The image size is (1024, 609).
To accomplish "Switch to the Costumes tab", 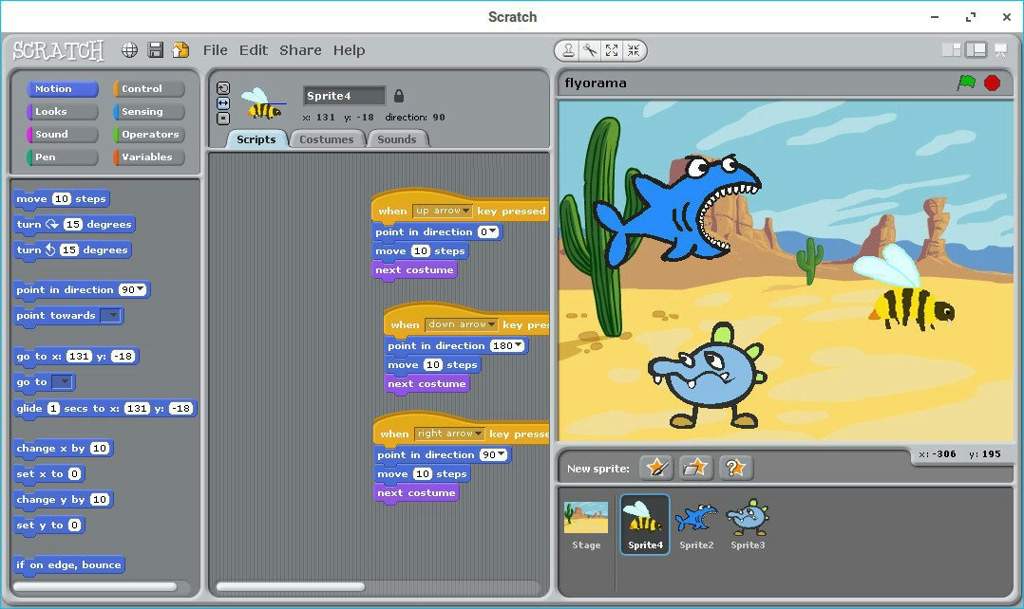I will pos(327,139).
